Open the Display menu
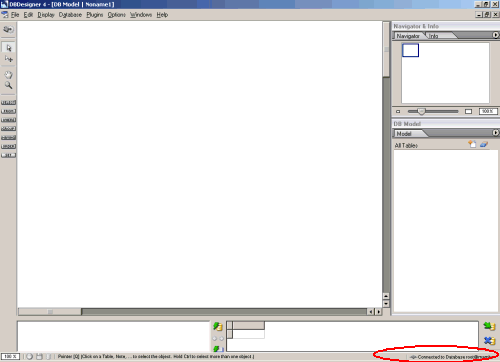 (x=46, y=15)
